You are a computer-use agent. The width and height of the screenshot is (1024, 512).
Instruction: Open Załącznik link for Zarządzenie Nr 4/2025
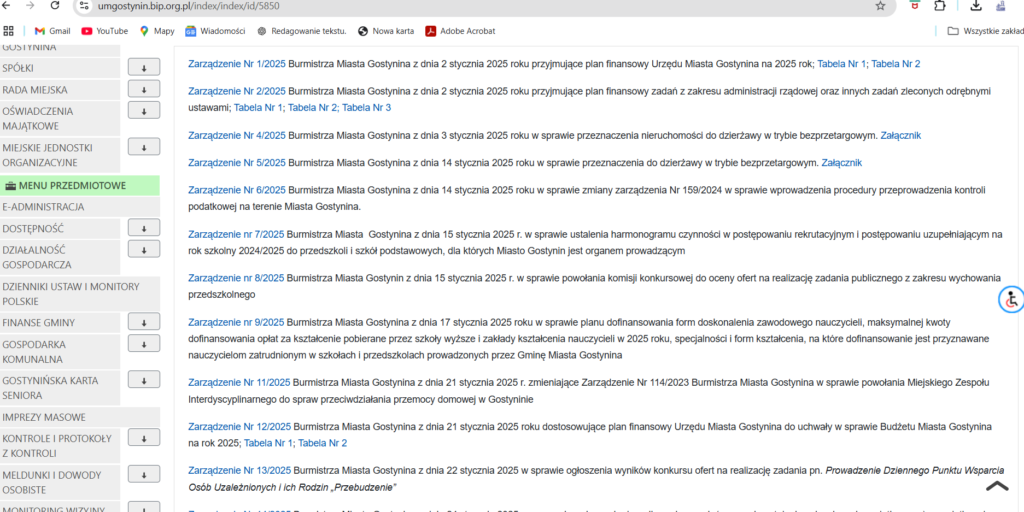[x=900, y=135]
